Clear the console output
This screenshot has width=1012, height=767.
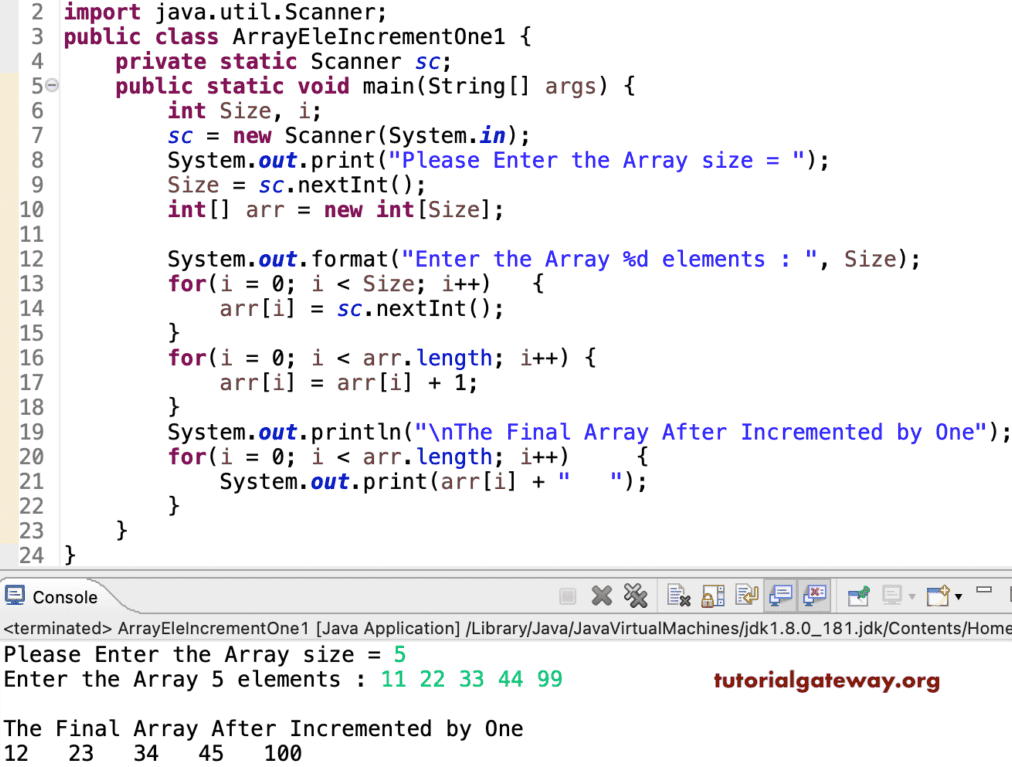[680, 596]
